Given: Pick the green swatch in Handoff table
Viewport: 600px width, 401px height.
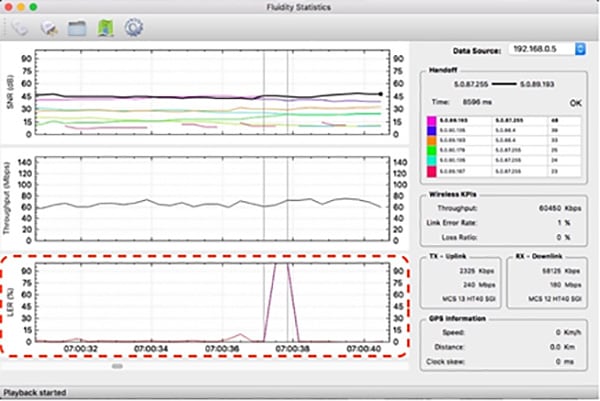Looking at the screenshot, I should 432,151.
